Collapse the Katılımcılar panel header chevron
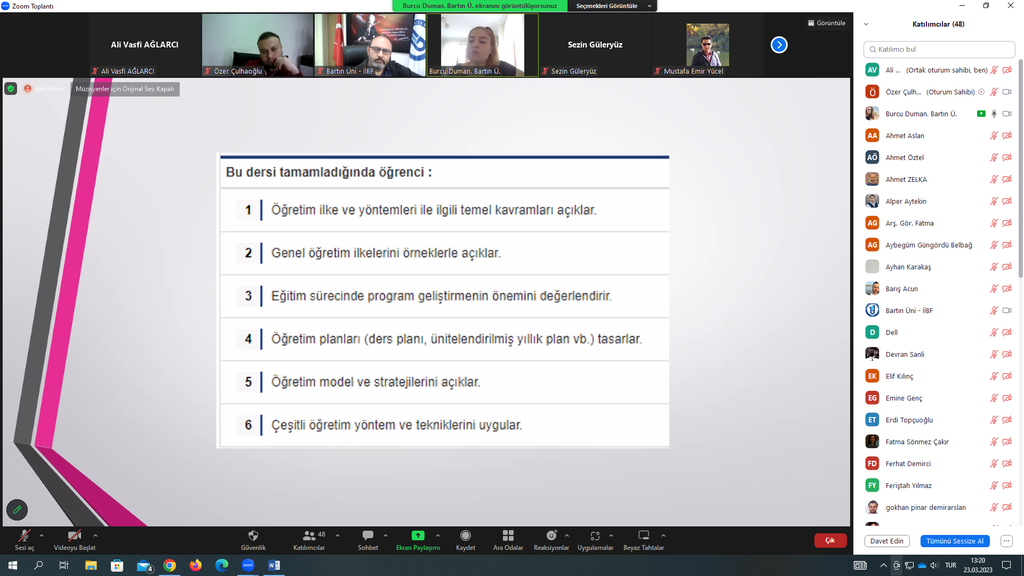This screenshot has width=1024, height=576. [x=866, y=24]
